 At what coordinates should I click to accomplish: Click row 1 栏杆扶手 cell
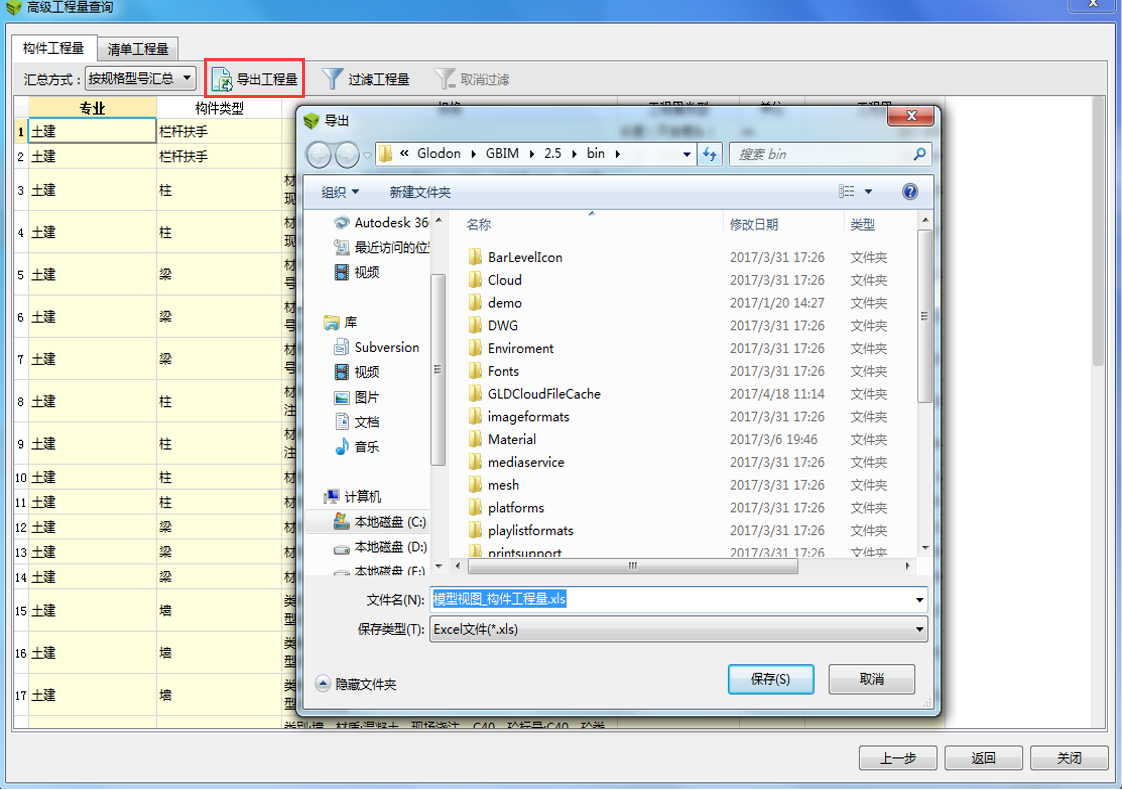[219, 132]
